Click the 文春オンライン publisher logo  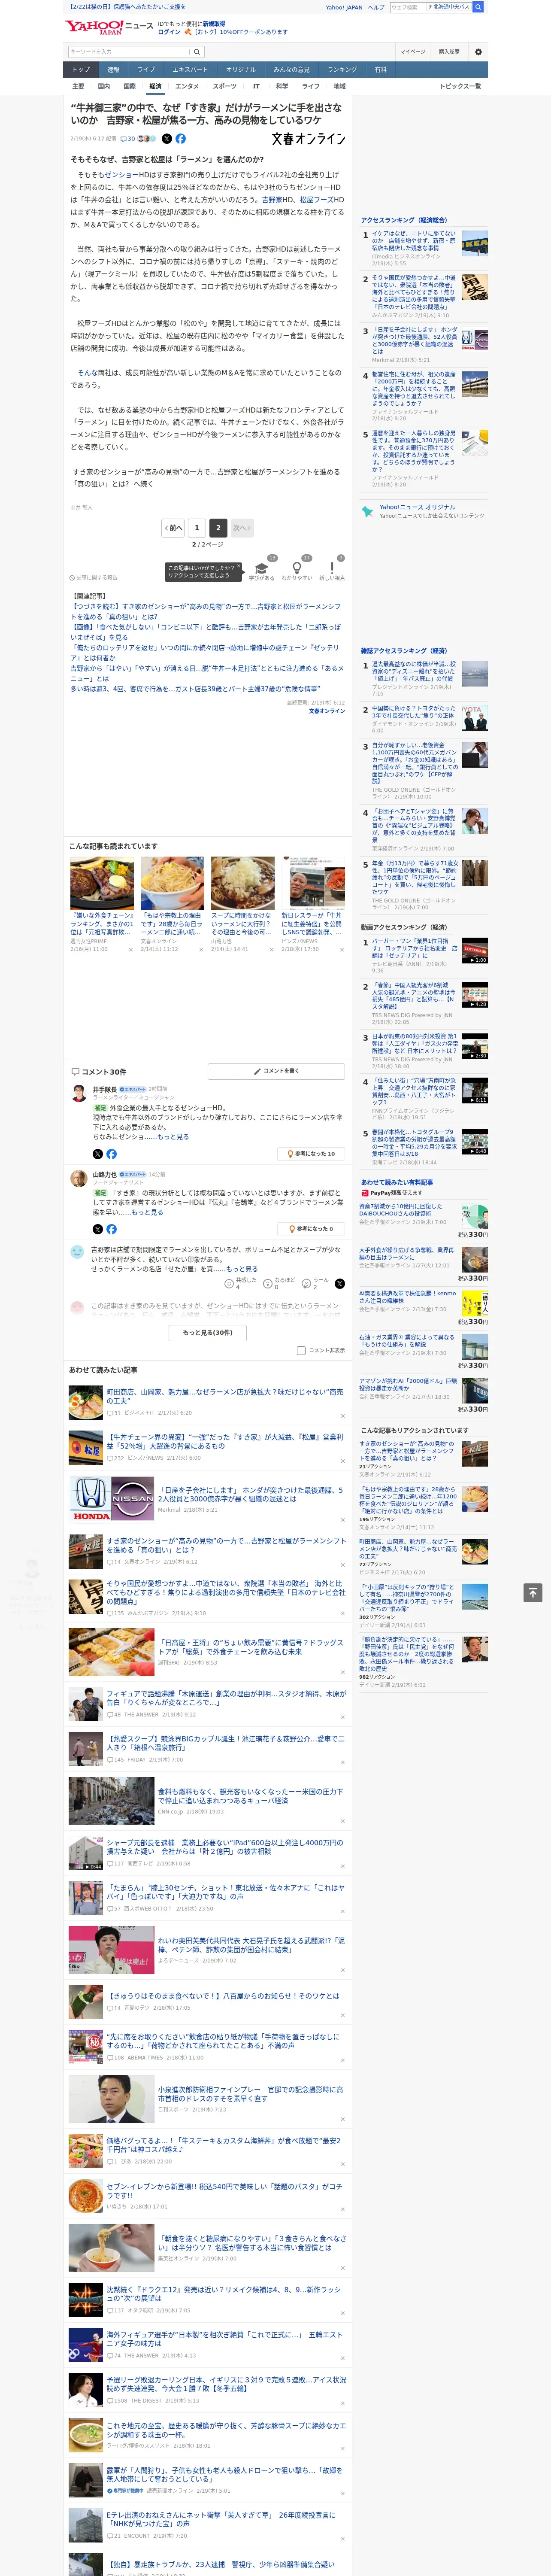[x=308, y=139]
